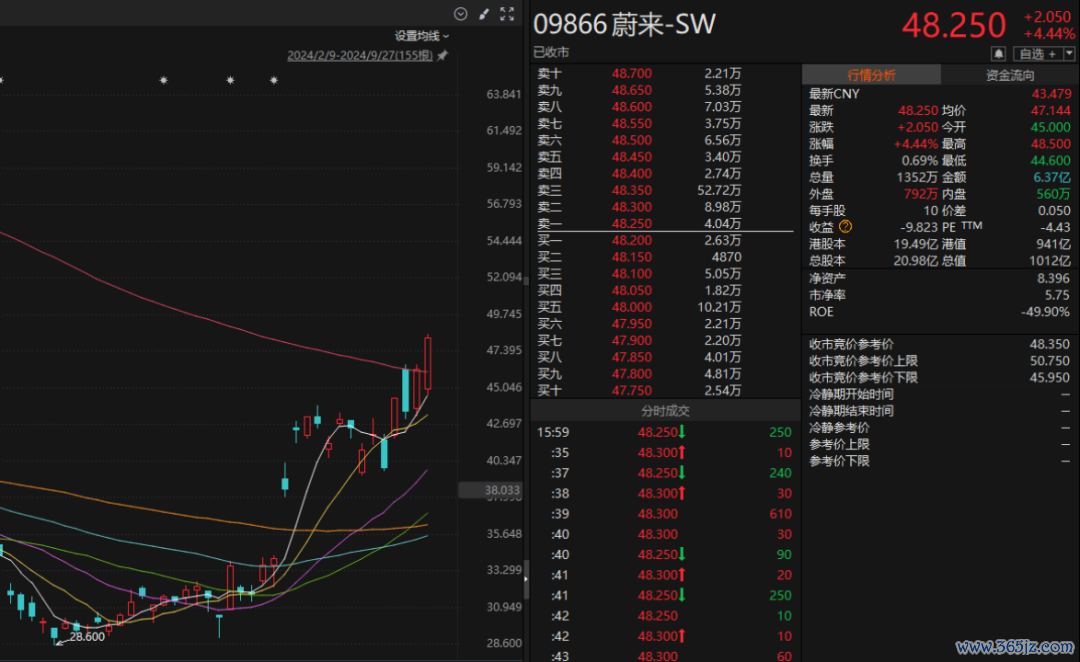Screen dimensions: 1080x662
Task: Click the 总量 value 1352万
Action: point(917,177)
